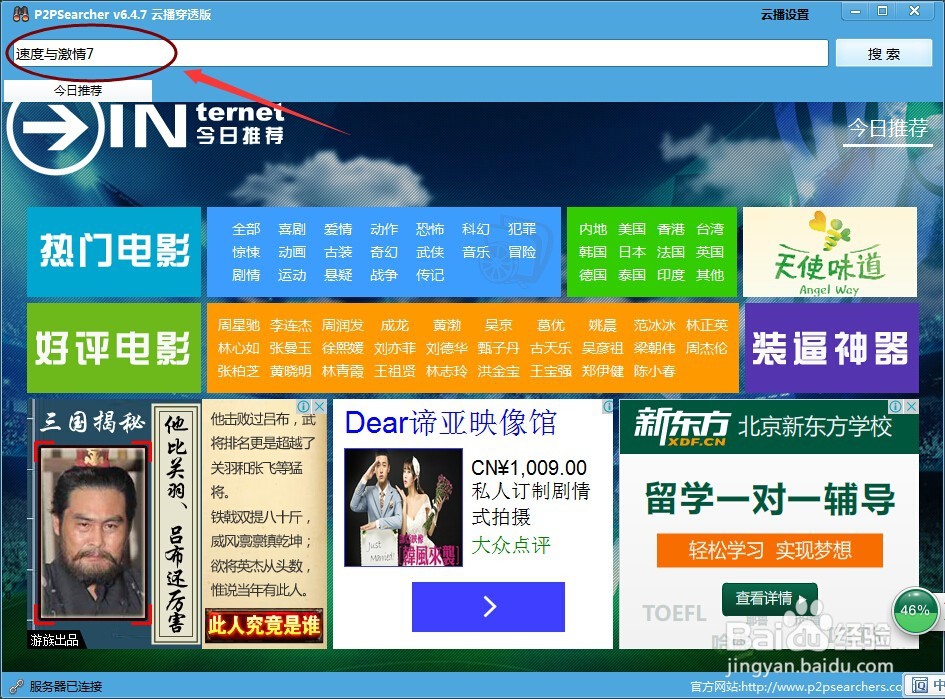Screen dimensions: 945x699
Task: Choose actor 林正英
Action: pos(706,325)
